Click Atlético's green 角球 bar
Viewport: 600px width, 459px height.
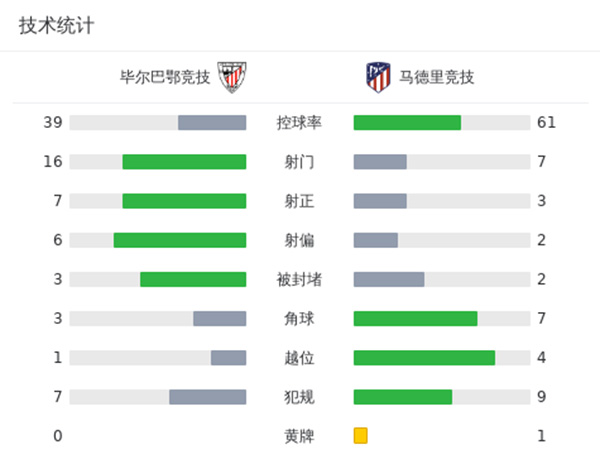(415, 319)
